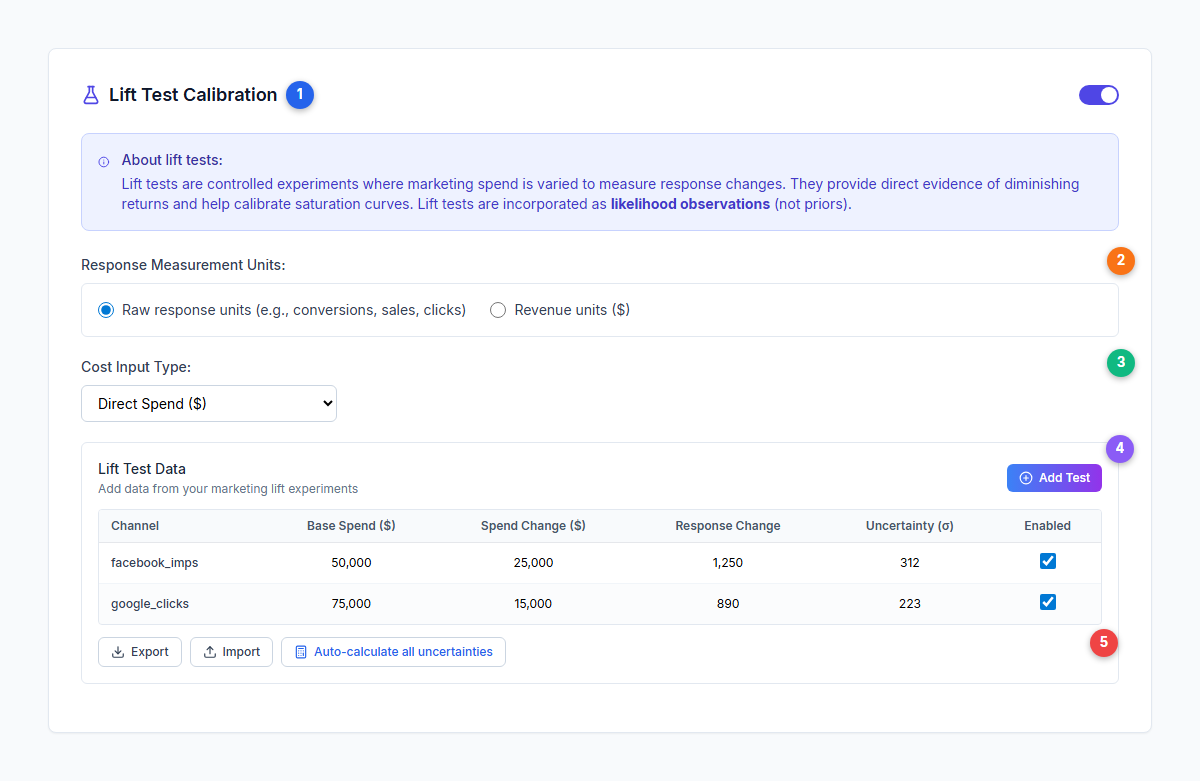Click the Enabled column header
The image size is (1200, 781).
tap(1048, 526)
